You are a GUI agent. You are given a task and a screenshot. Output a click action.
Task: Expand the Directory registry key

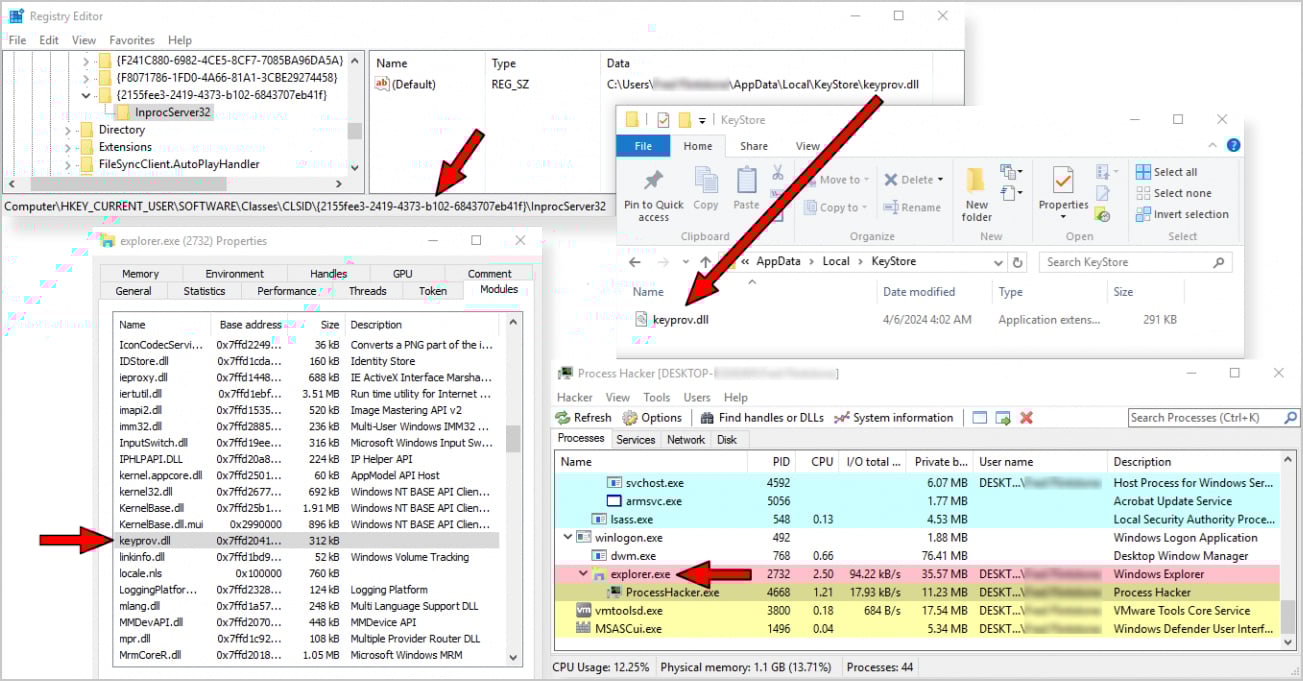click(68, 130)
